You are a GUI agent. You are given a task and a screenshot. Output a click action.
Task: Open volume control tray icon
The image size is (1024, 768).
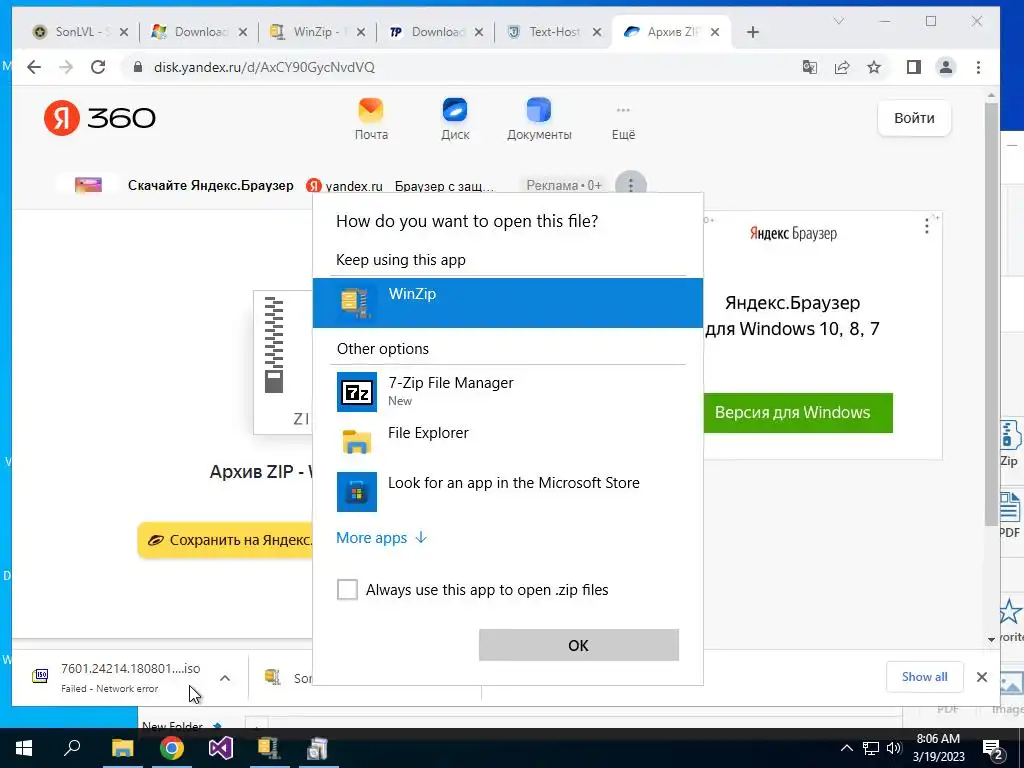click(894, 748)
